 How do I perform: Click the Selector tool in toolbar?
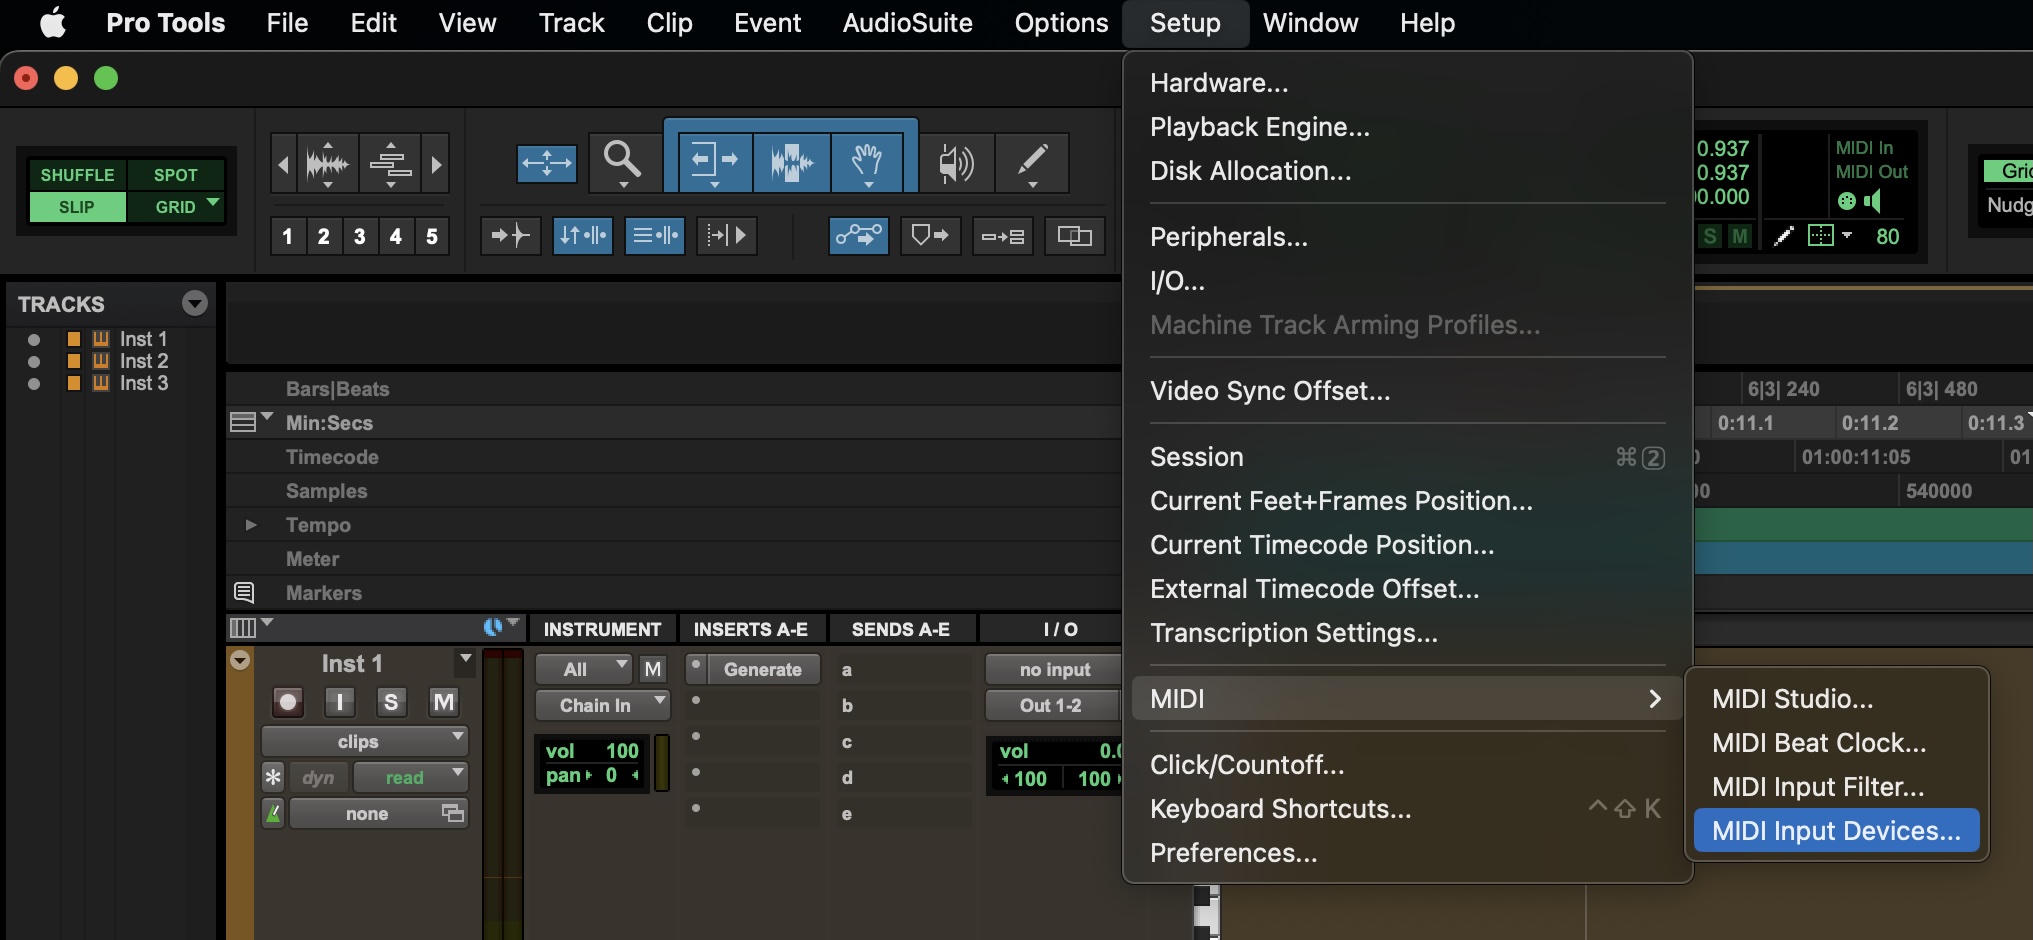791,160
